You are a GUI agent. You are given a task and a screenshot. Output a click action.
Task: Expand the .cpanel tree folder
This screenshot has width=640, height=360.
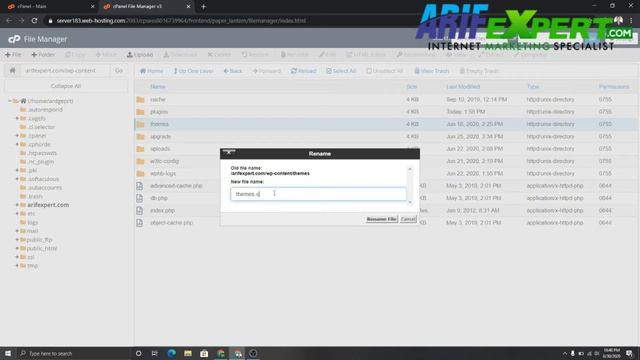pos(17,136)
